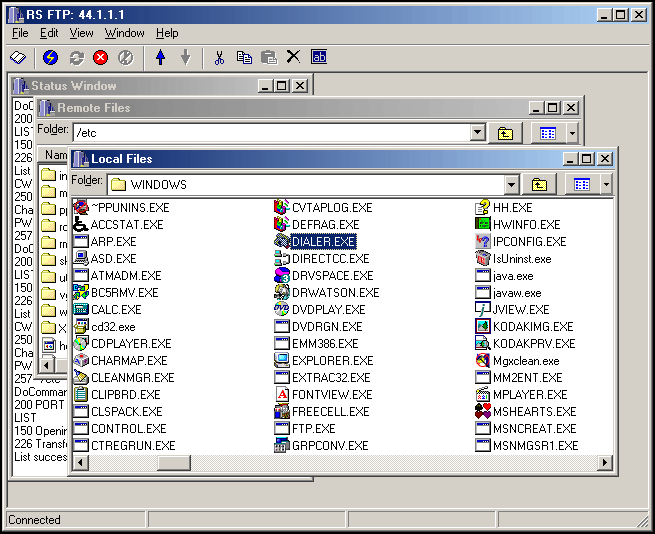Click the site manager book toolbar icon
The image size is (655, 534).
(x=18, y=57)
